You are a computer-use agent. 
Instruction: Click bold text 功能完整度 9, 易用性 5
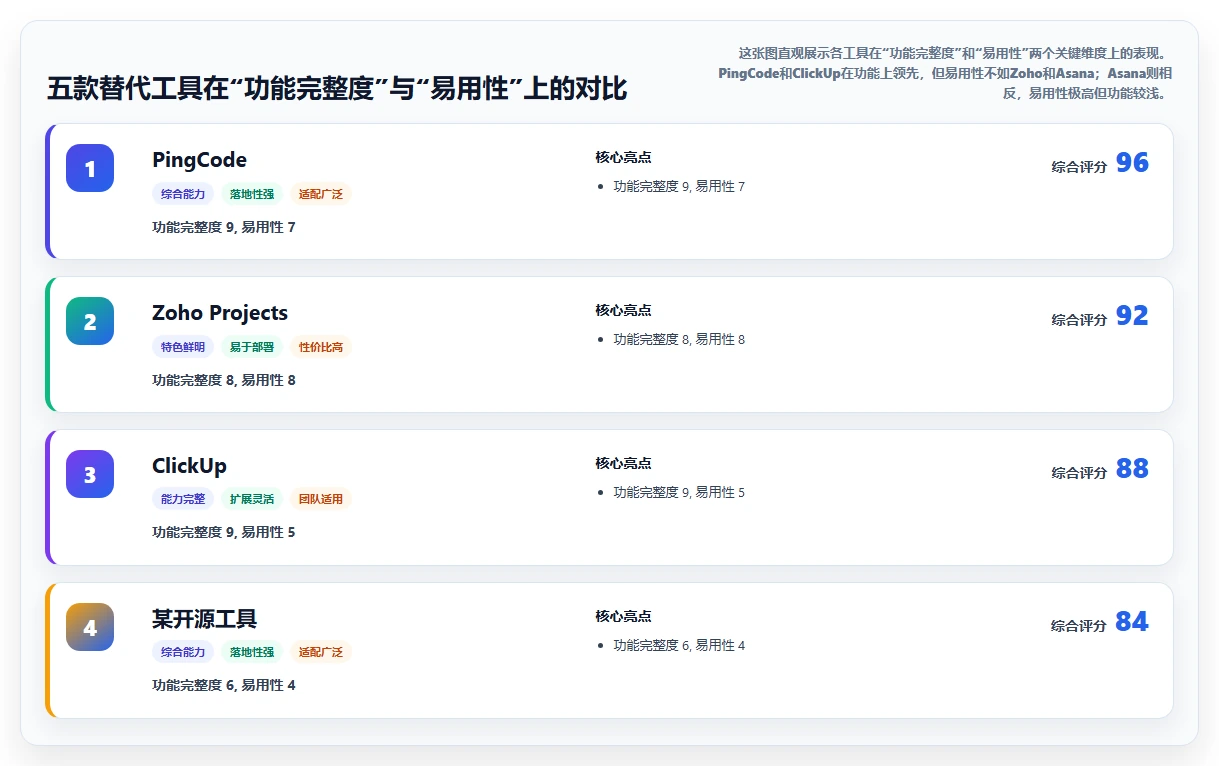click(x=224, y=532)
